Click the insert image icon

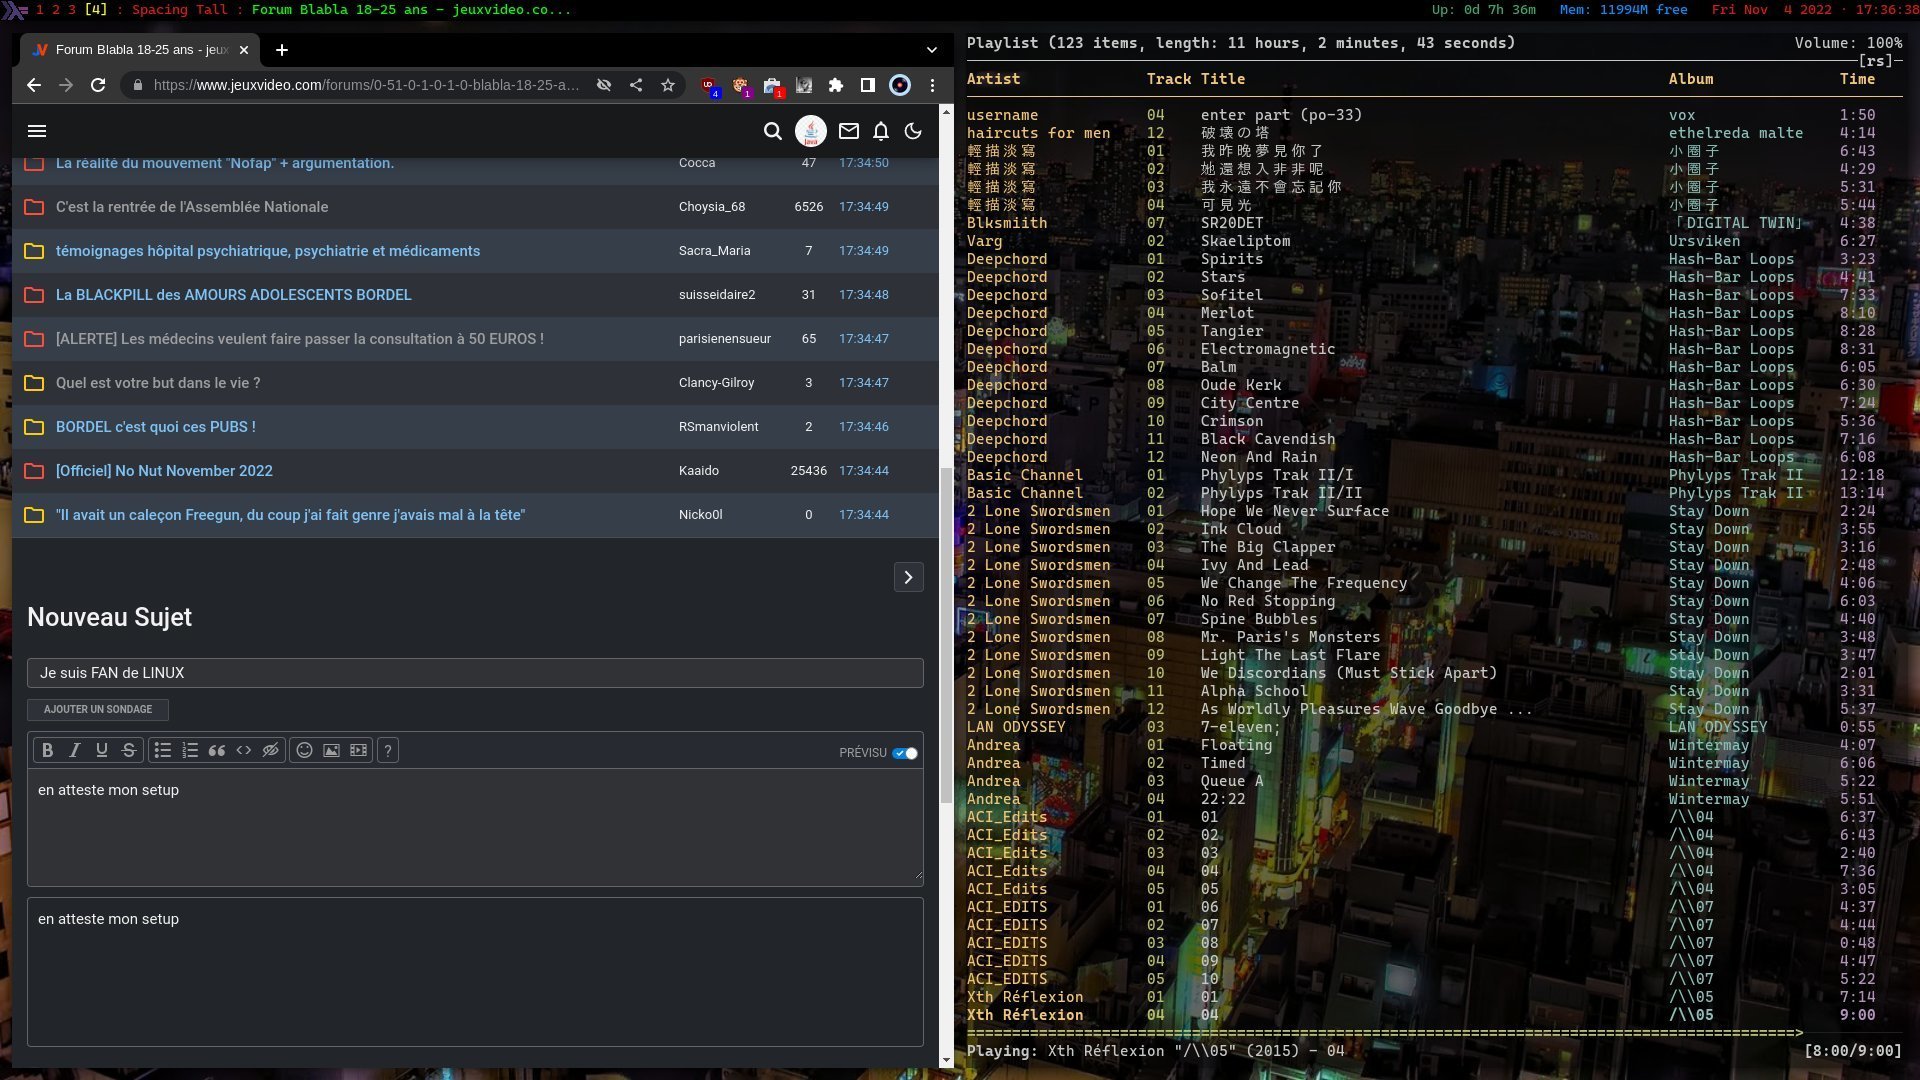(x=331, y=750)
